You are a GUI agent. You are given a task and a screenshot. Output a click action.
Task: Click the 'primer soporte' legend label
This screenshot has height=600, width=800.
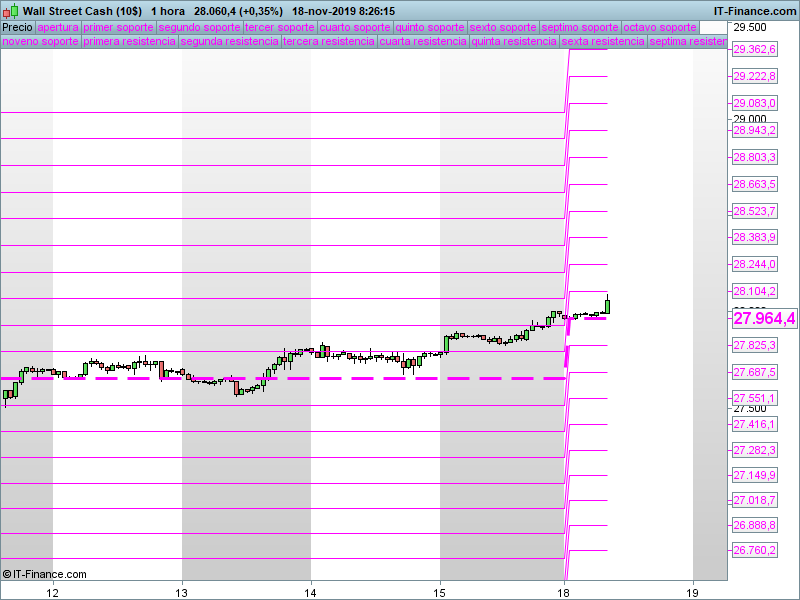tap(119, 27)
